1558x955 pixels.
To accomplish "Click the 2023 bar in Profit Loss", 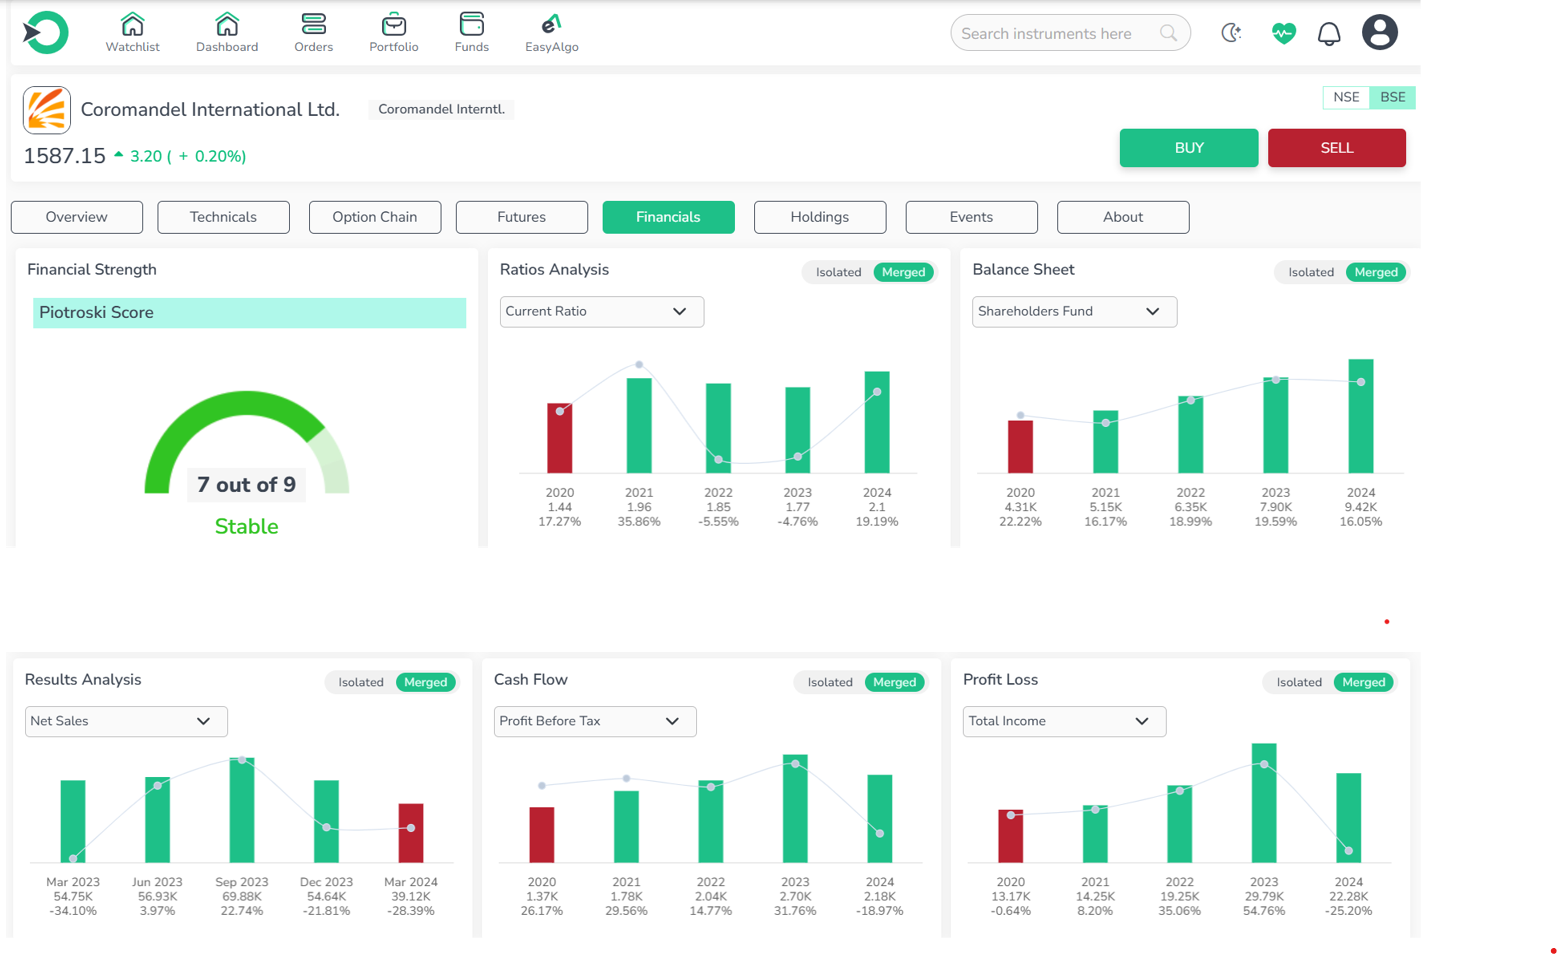I will click(1264, 803).
